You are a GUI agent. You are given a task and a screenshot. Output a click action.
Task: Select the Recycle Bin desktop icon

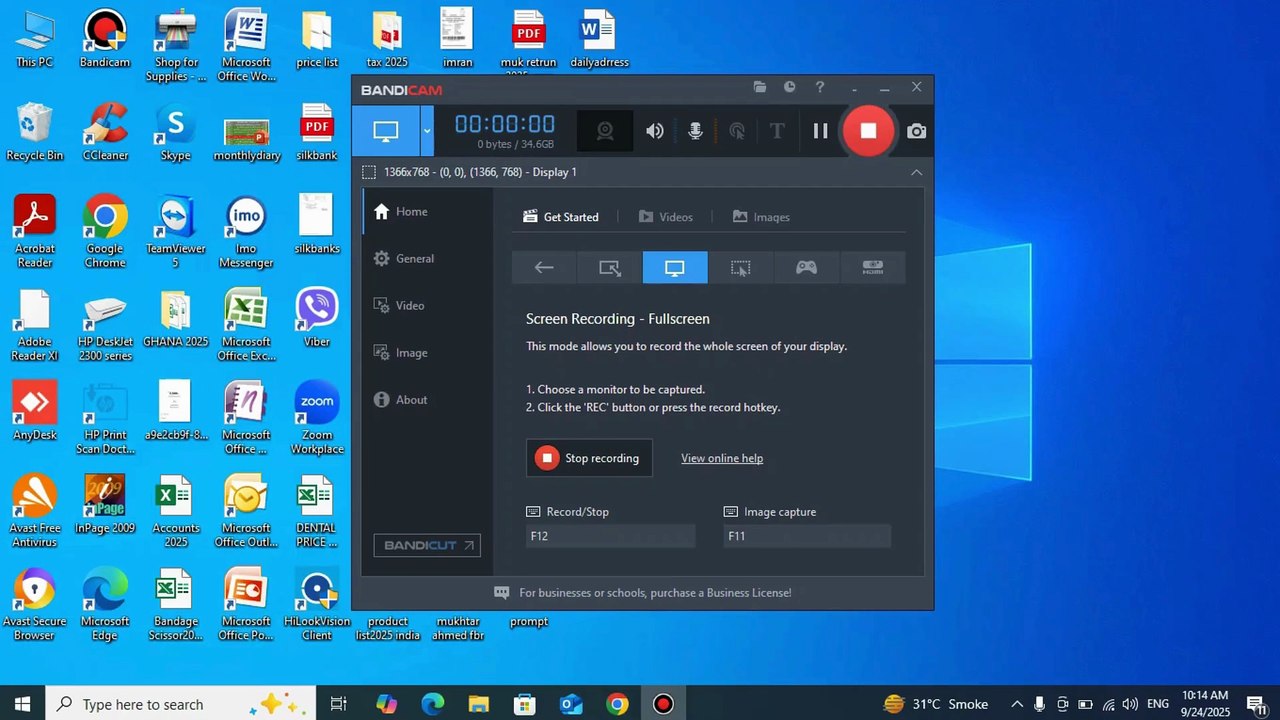(x=34, y=132)
